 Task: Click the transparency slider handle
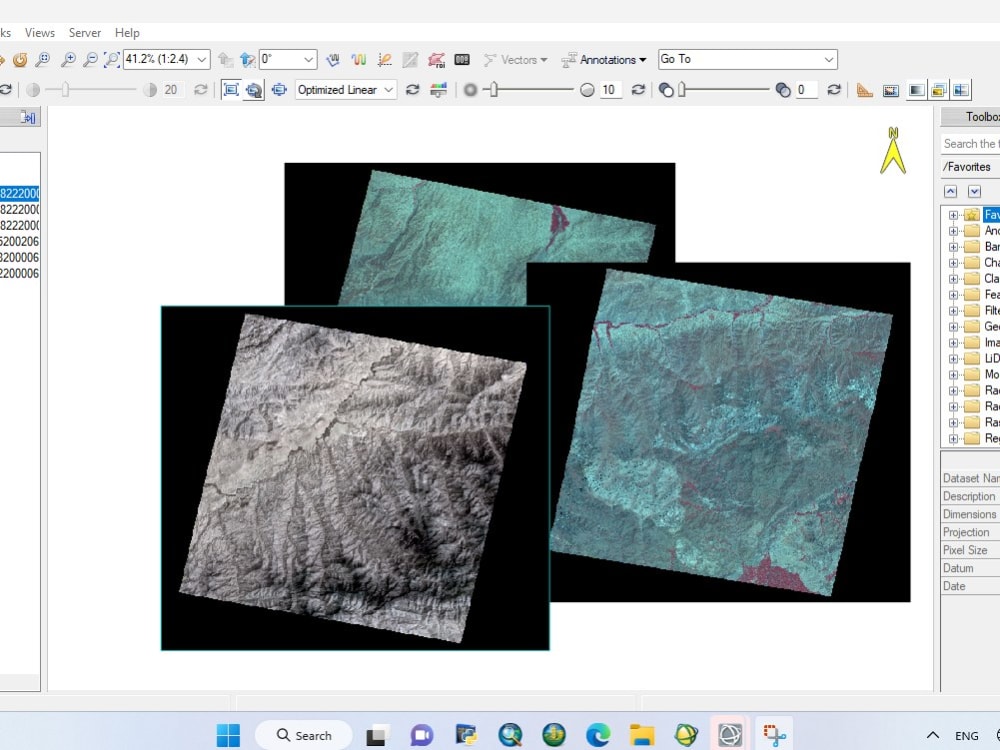point(682,90)
